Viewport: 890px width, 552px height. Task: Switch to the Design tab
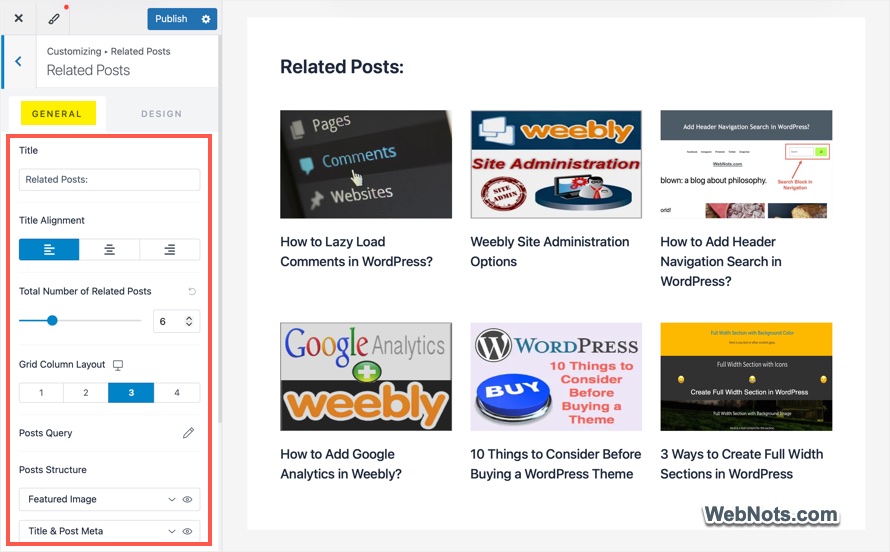pos(161,113)
